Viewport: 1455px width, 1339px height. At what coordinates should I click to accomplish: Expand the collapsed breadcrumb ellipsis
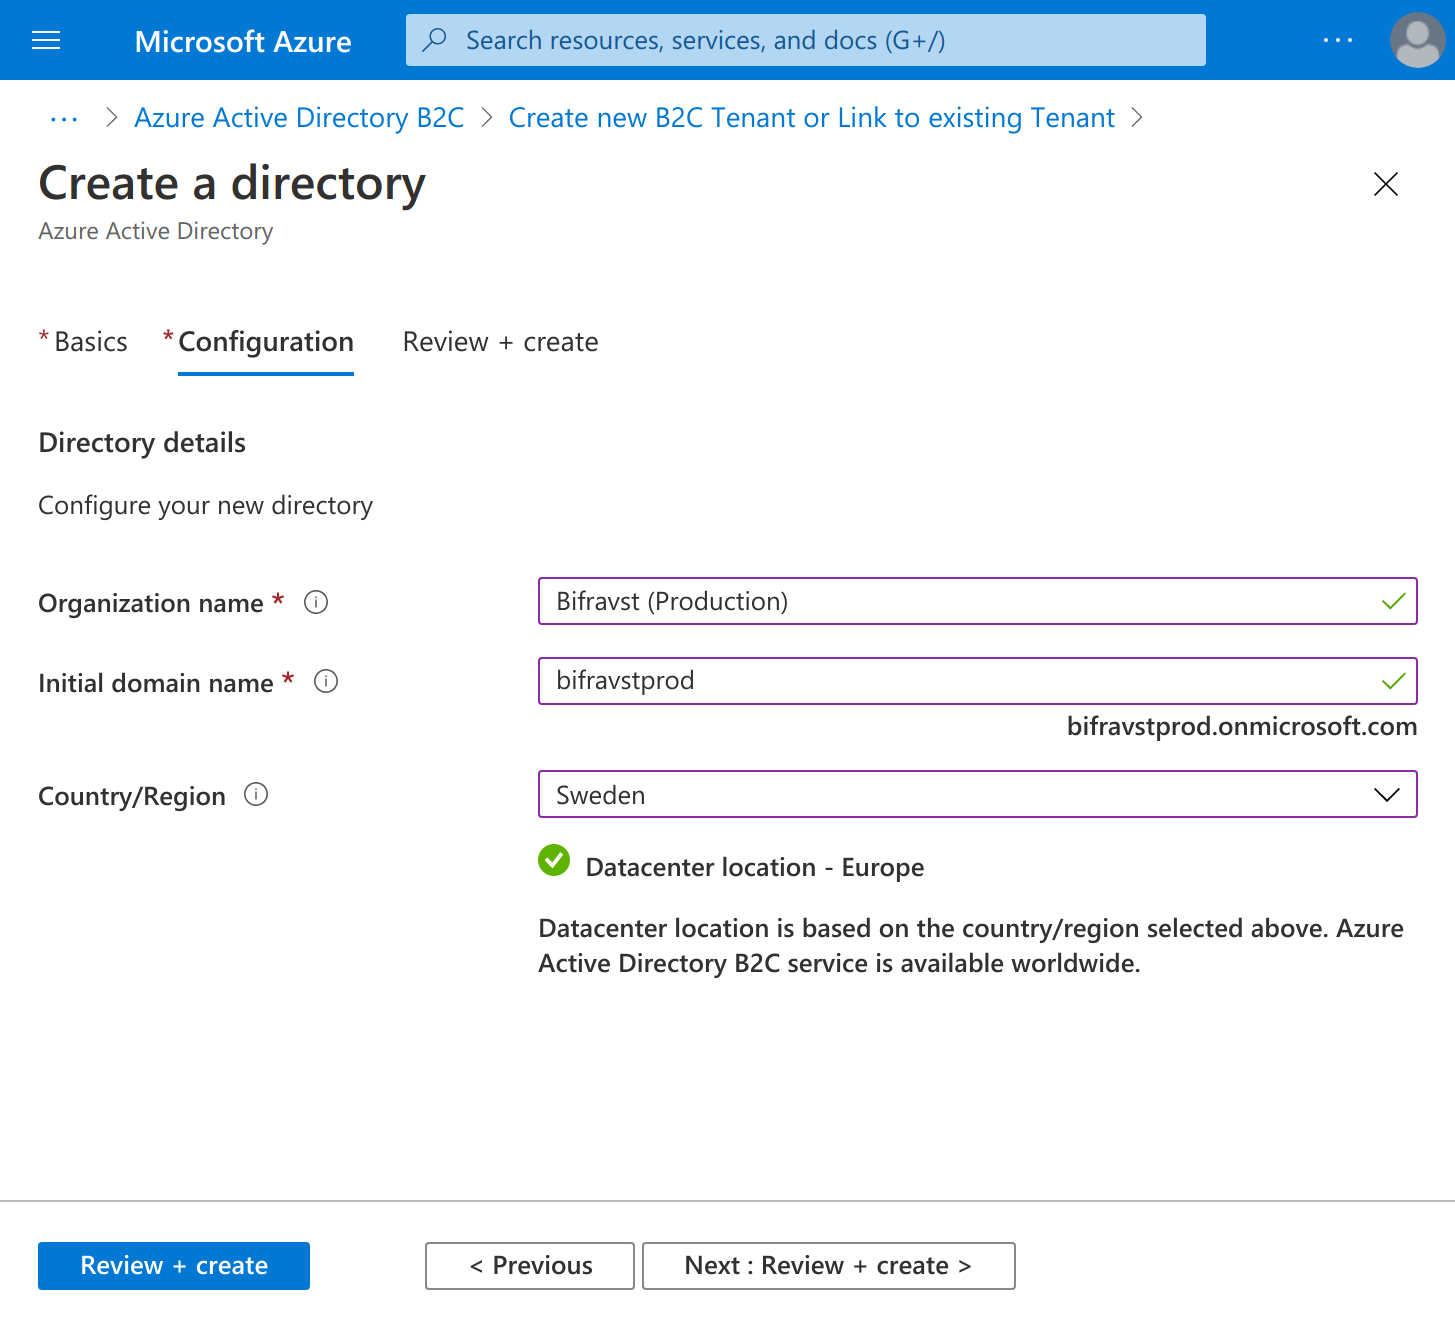tap(64, 118)
